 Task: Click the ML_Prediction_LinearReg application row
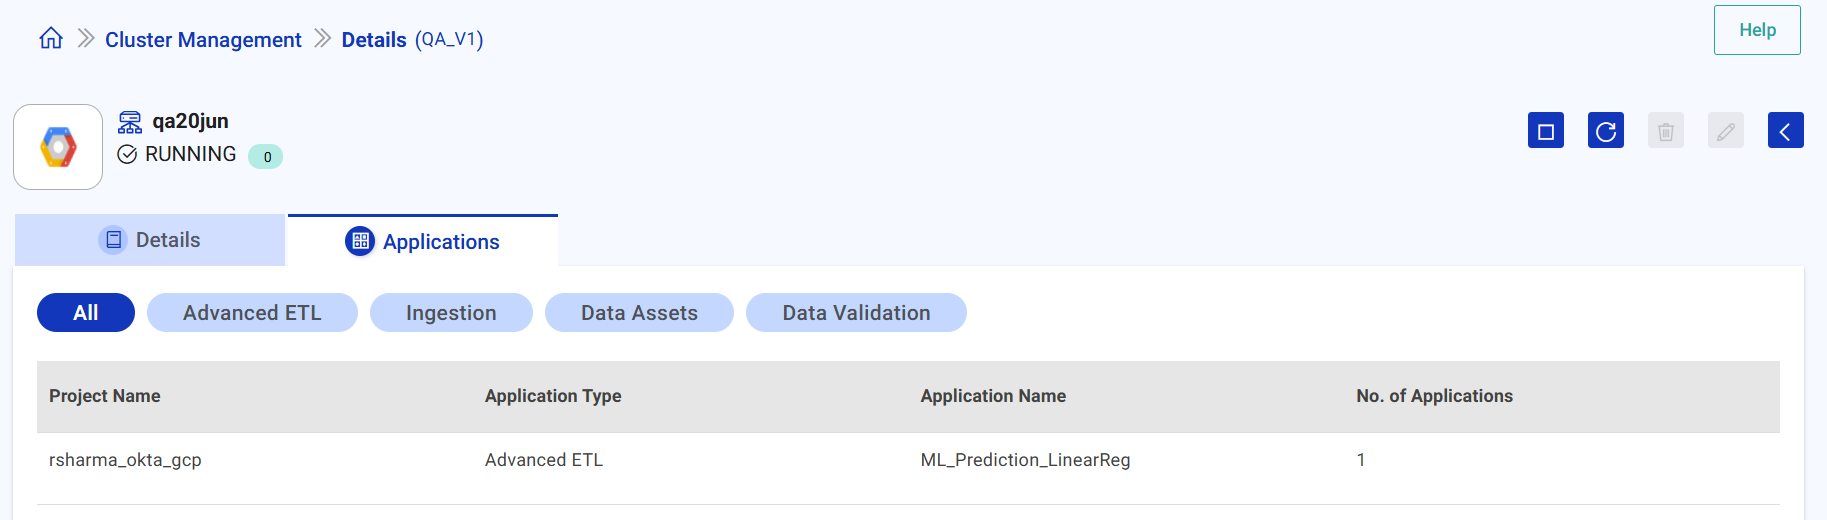1025,460
